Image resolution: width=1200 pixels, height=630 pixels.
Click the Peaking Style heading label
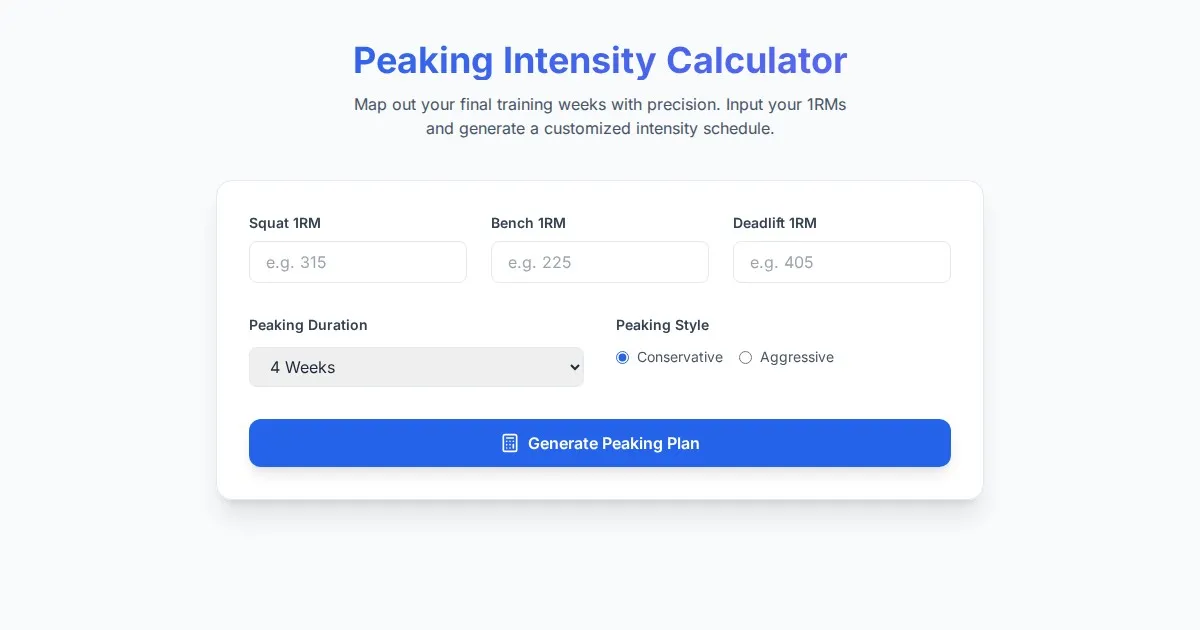click(x=662, y=325)
